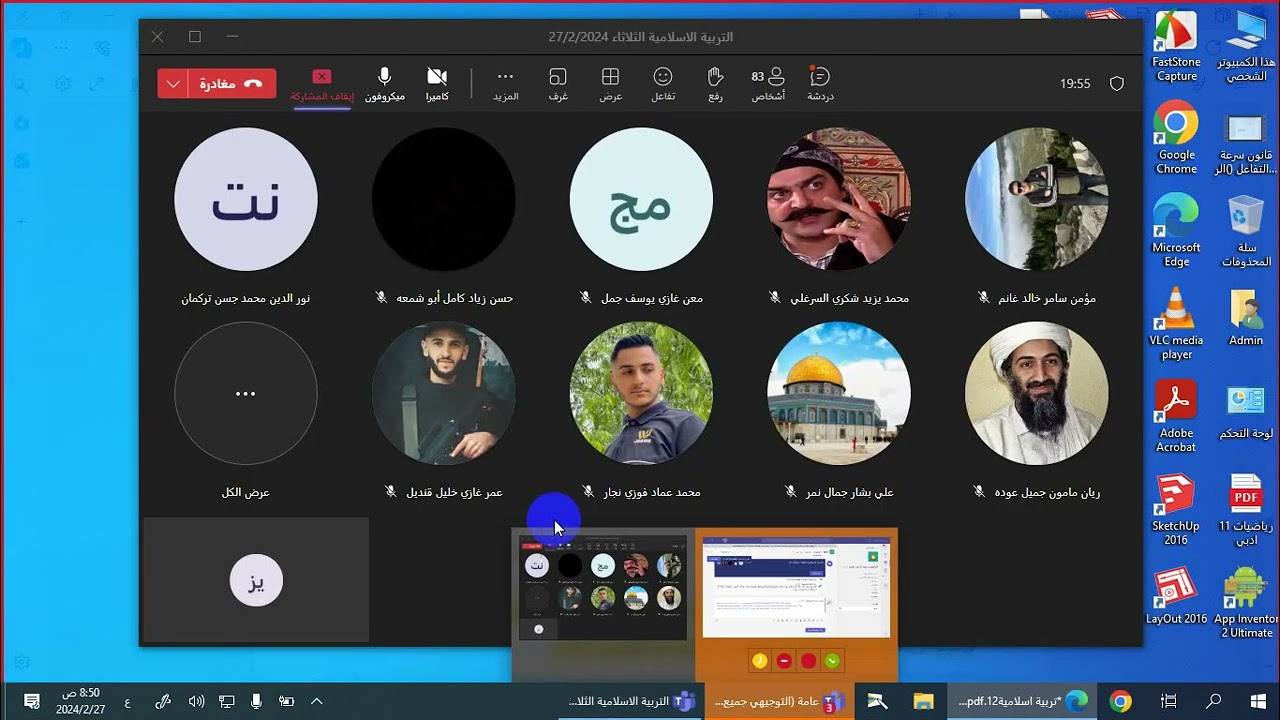Open the meeting chat (دردشة)
This screenshot has width=1280, height=720.
click(x=820, y=84)
